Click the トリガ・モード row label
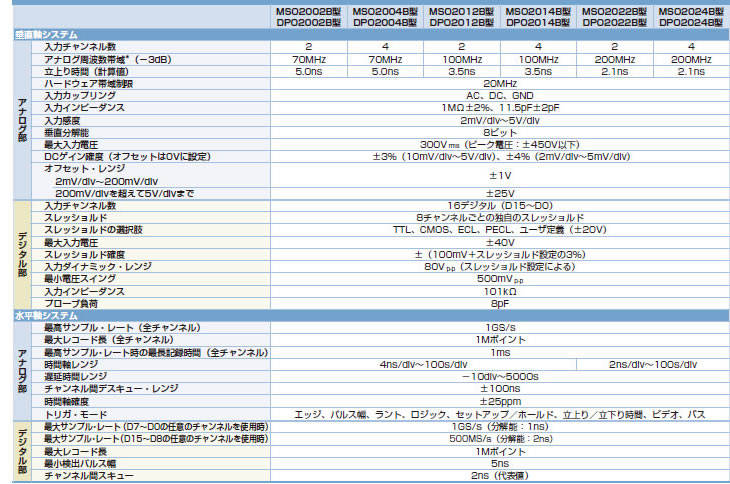 pyautogui.click(x=75, y=414)
